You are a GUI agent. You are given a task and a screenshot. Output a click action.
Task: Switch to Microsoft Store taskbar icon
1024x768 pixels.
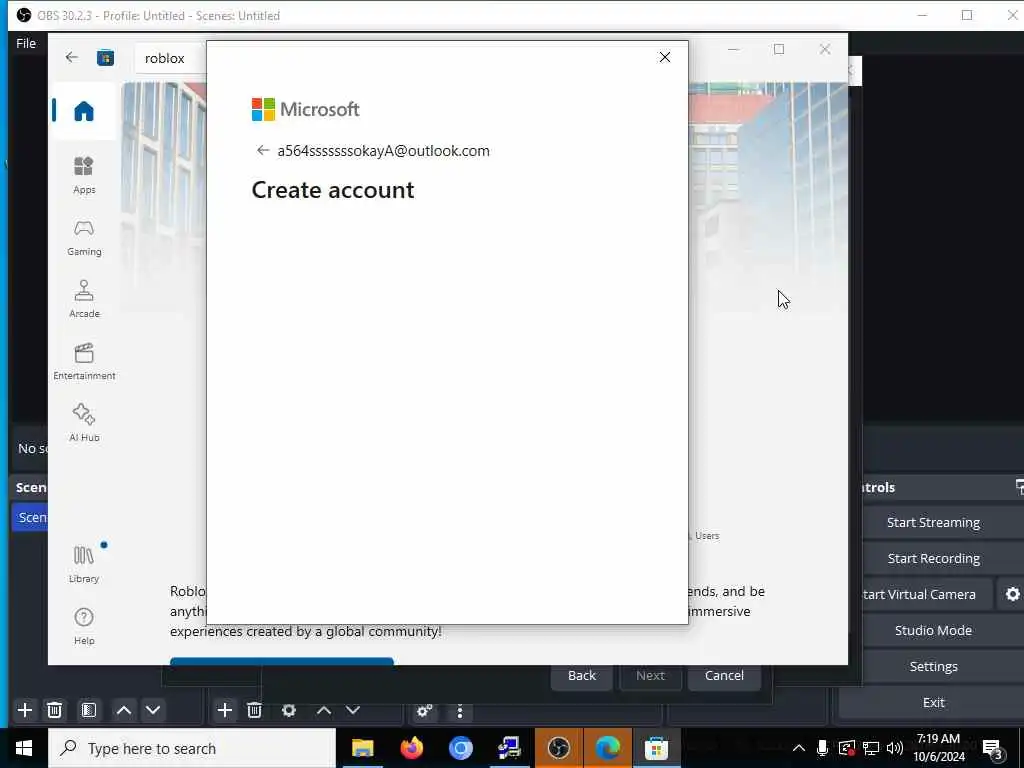(656, 748)
